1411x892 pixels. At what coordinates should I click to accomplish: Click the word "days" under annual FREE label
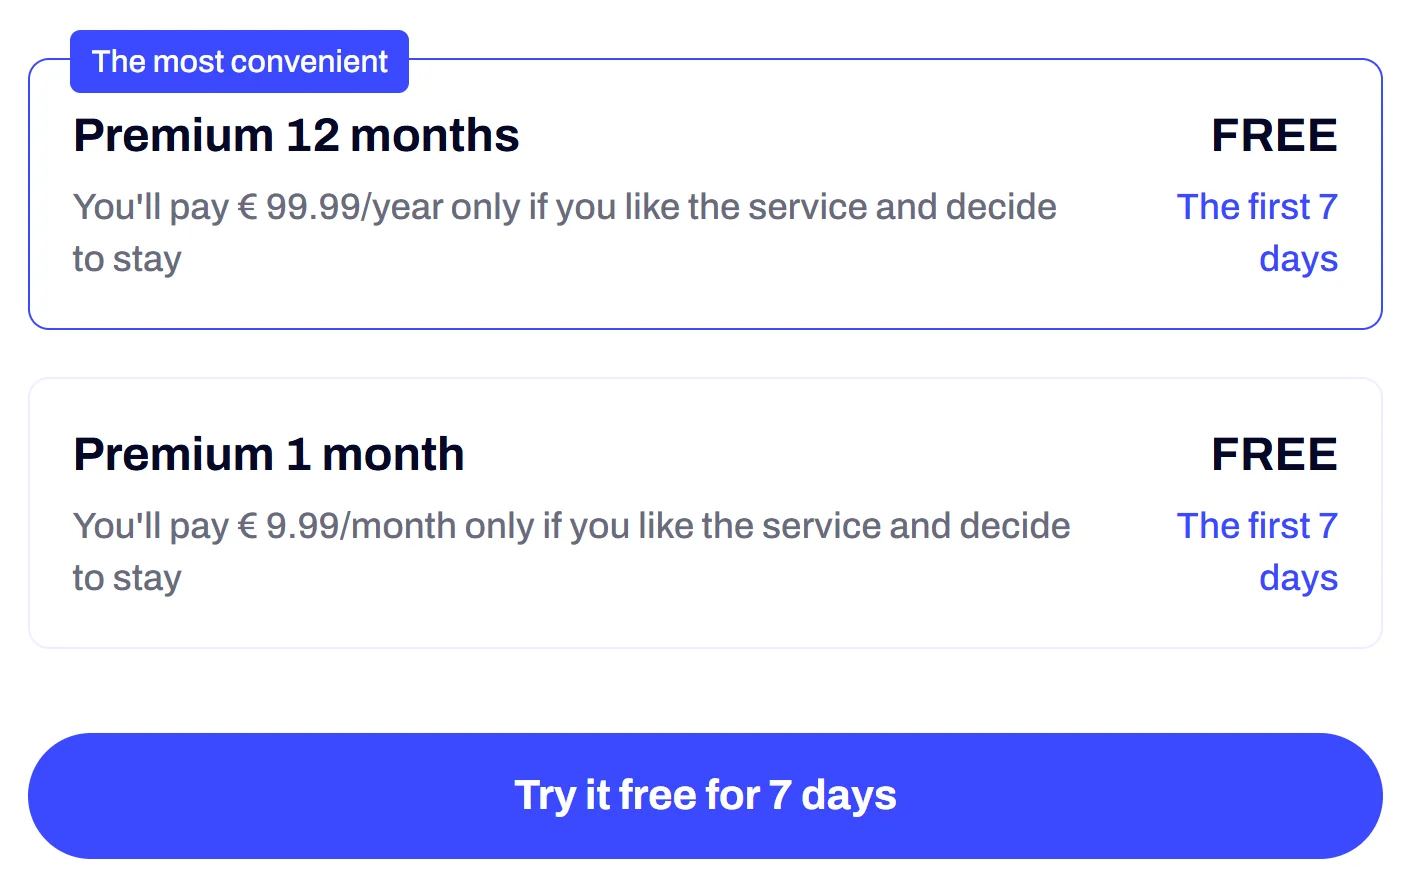[x=1297, y=259]
